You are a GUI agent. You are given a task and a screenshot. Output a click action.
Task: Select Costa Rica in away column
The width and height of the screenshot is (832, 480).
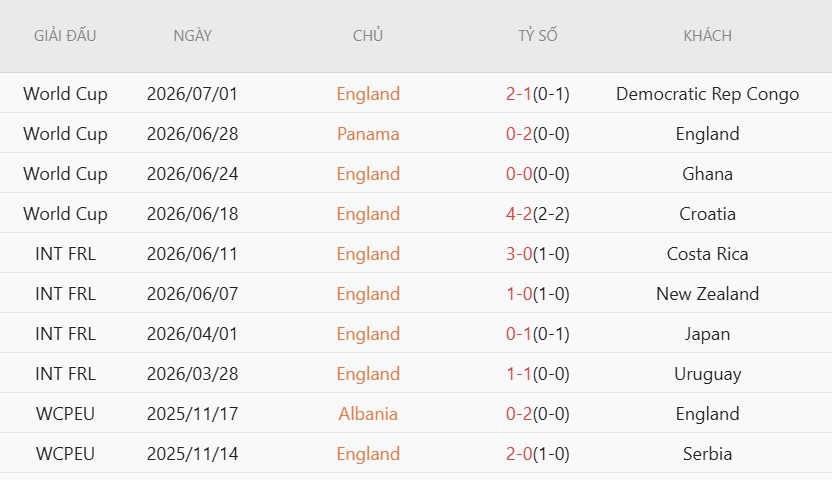pos(707,254)
